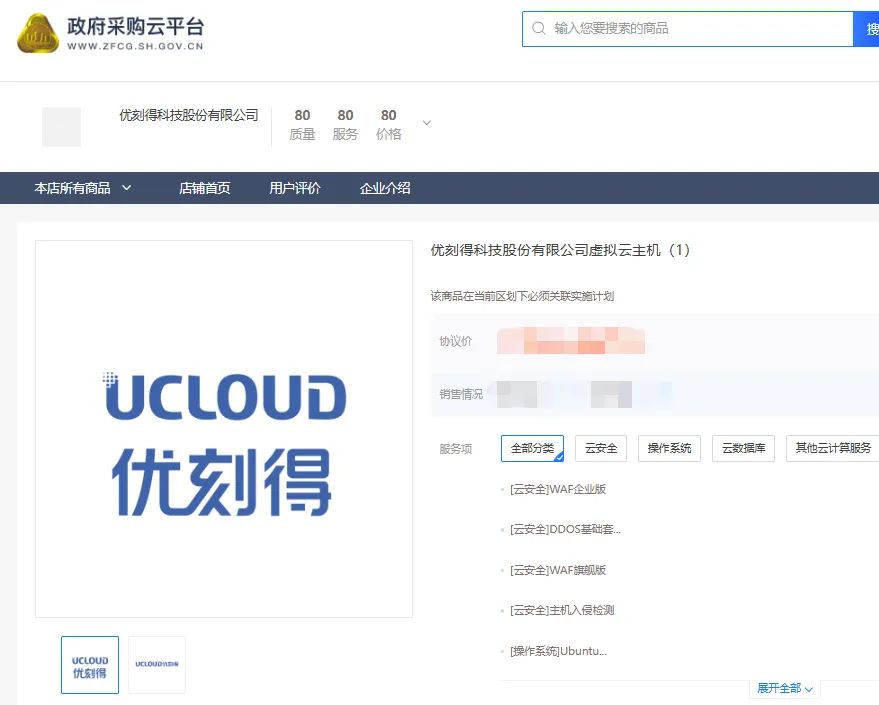This screenshot has width=879, height=705.
Task: Select the second UCLOUD thumbnail
Action: 157,665
